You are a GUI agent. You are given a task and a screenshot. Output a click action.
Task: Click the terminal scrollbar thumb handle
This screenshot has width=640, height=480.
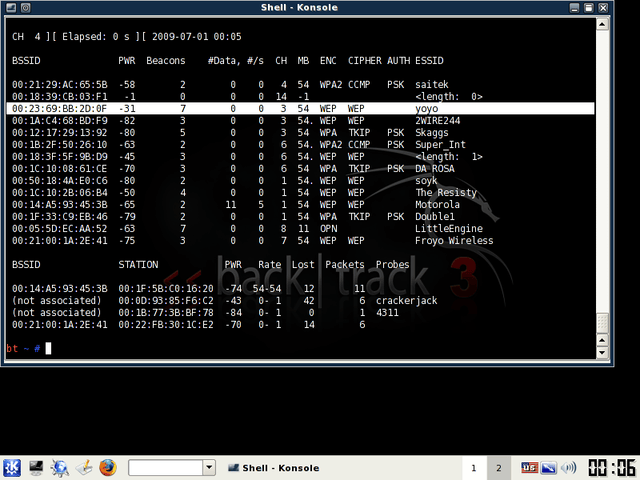[602, 323]
